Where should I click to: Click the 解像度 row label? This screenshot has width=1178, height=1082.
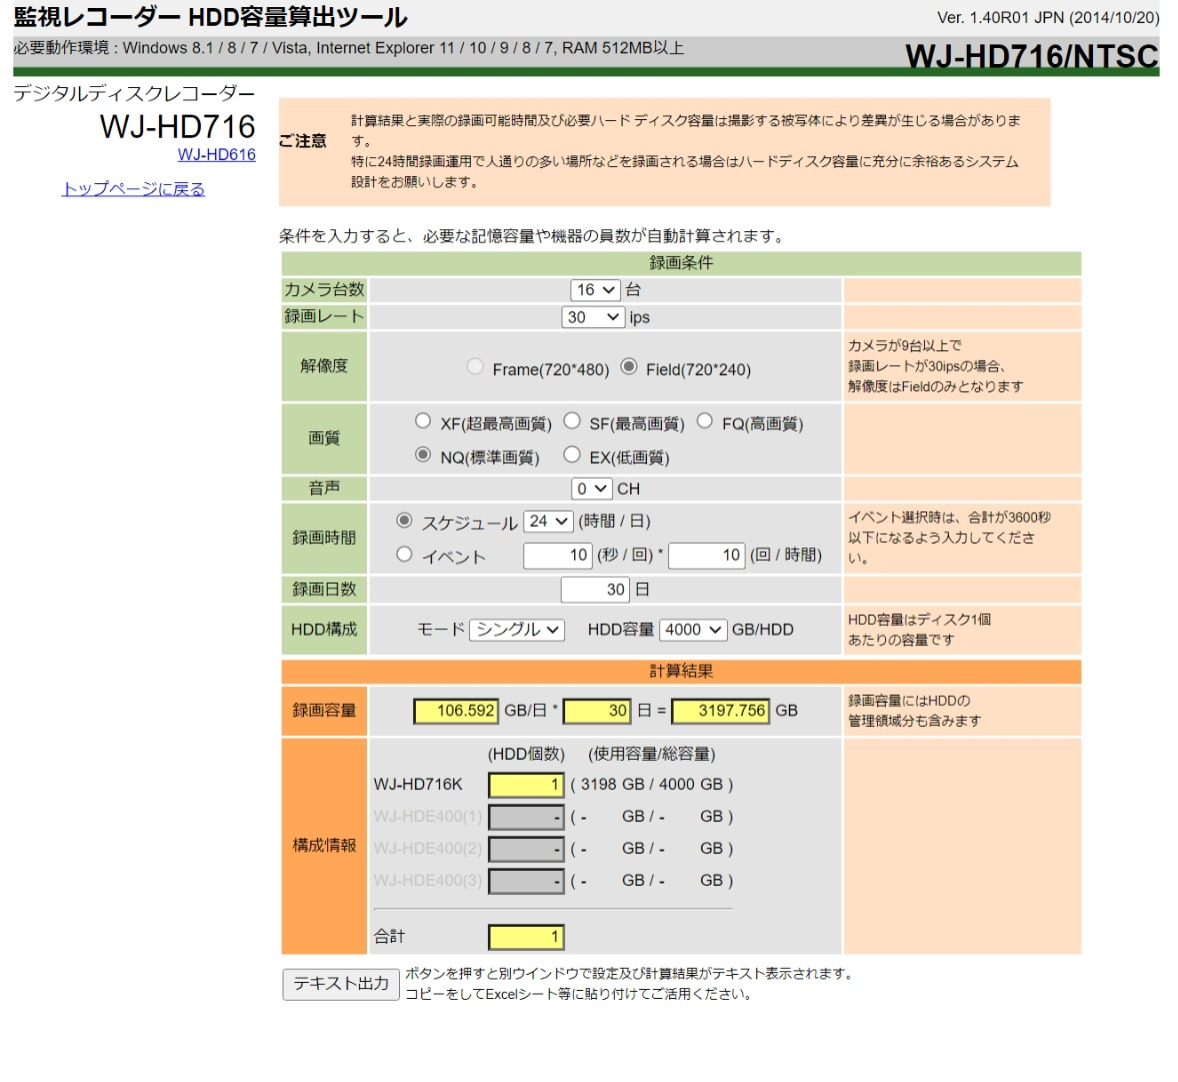tap(324, 366)
